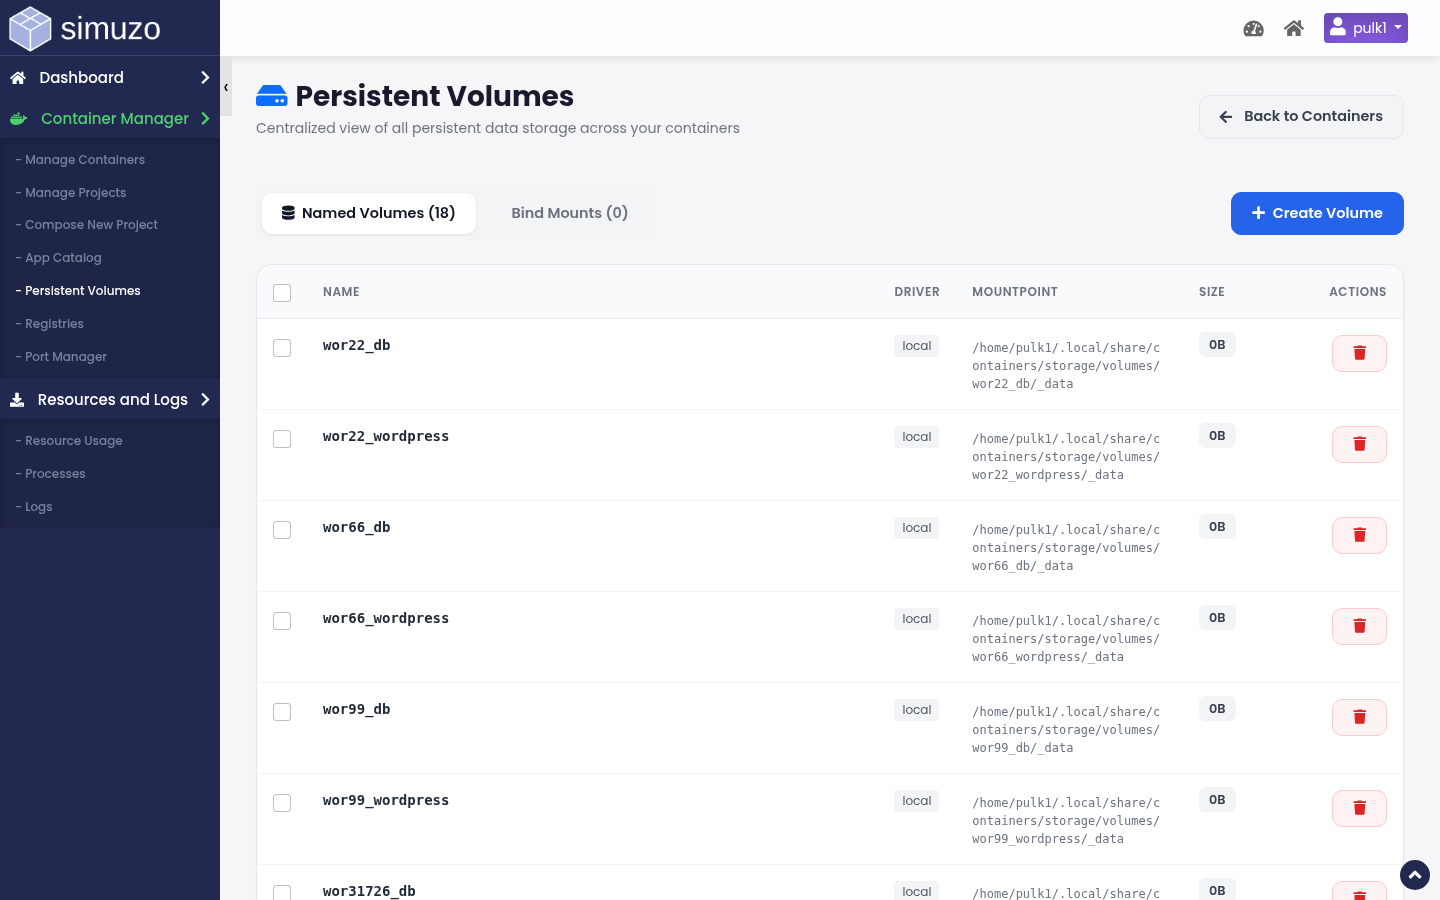The image size is (1440, 900).
Task: Click the Create Volume button
Action: tap(1317, 213)
